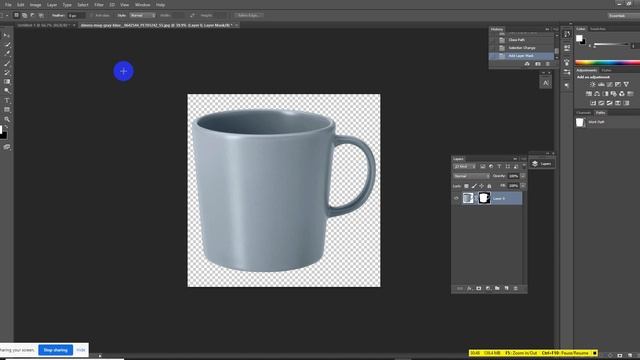Click the collapsed Layers panel button
Image resolution: width=640 pixels, height=360 pixels.
pyautogui.click(x=542, y=164)
